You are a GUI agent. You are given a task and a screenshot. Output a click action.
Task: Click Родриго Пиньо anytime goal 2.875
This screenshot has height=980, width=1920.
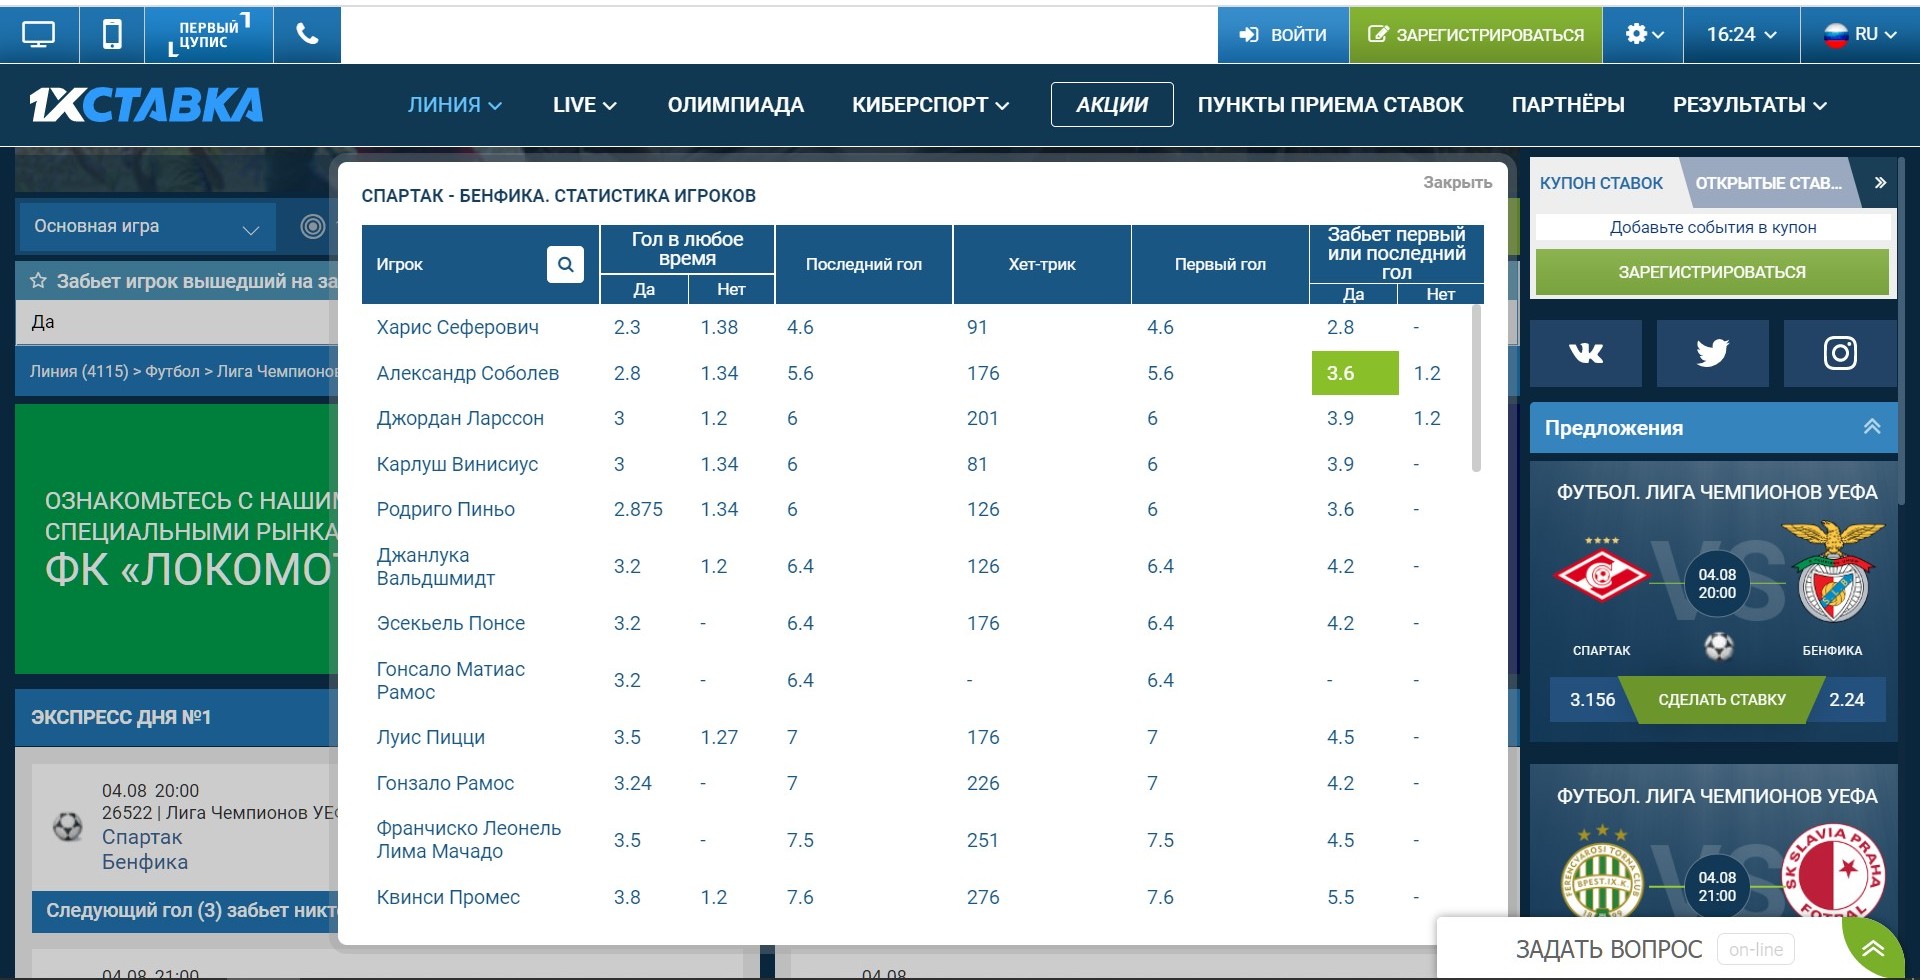pos(638,510)
